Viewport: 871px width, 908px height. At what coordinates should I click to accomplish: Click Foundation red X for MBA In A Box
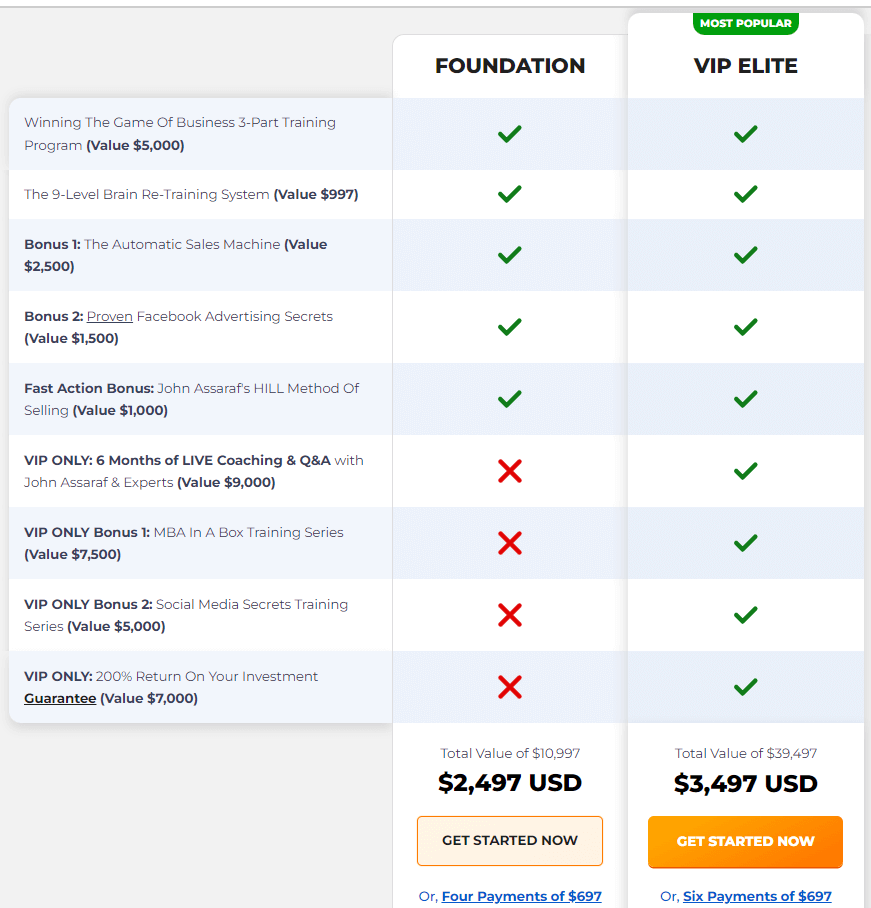click(510, 543)
